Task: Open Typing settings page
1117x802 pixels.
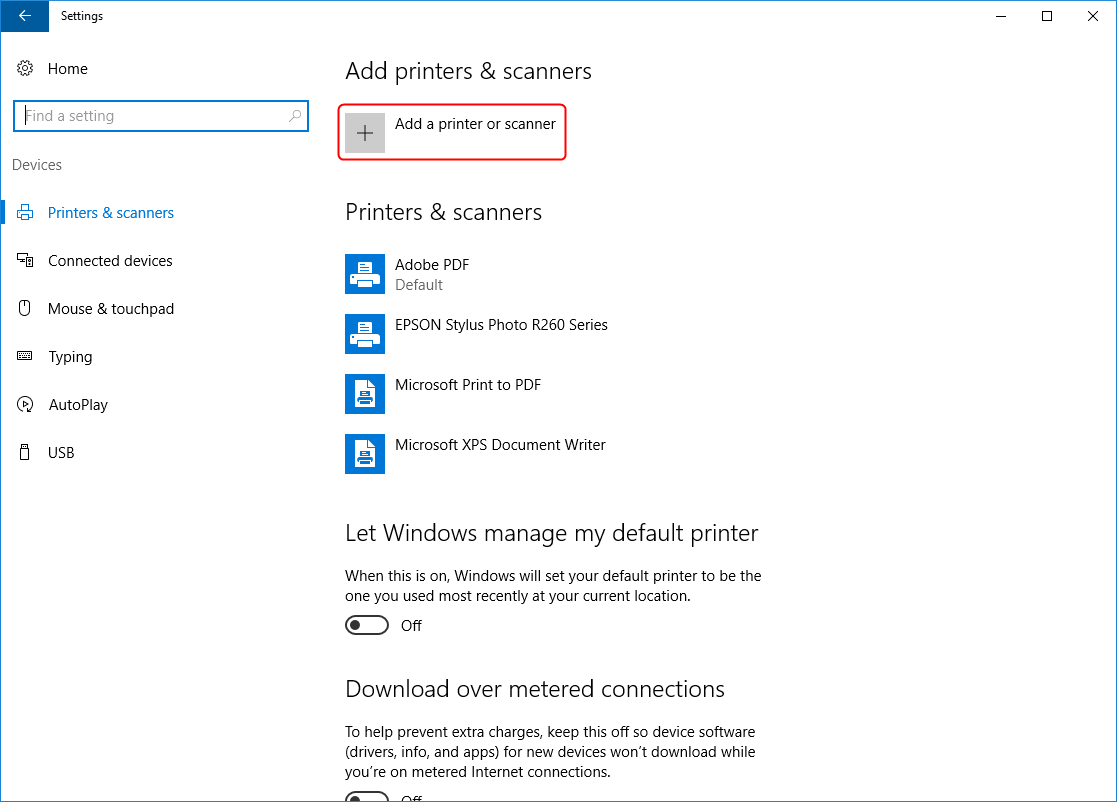Action: pyautogui.click(x=70, y=357)
